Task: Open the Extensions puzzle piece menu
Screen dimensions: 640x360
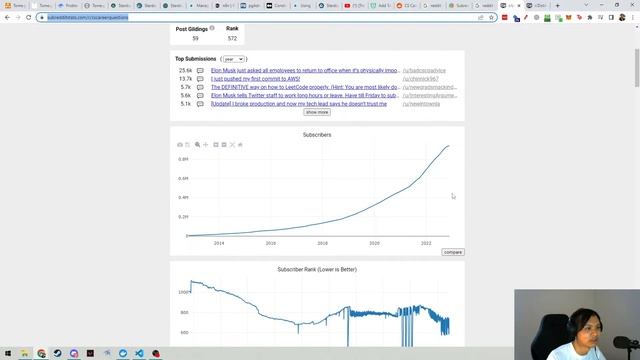Action: click(x=590, y=18)
